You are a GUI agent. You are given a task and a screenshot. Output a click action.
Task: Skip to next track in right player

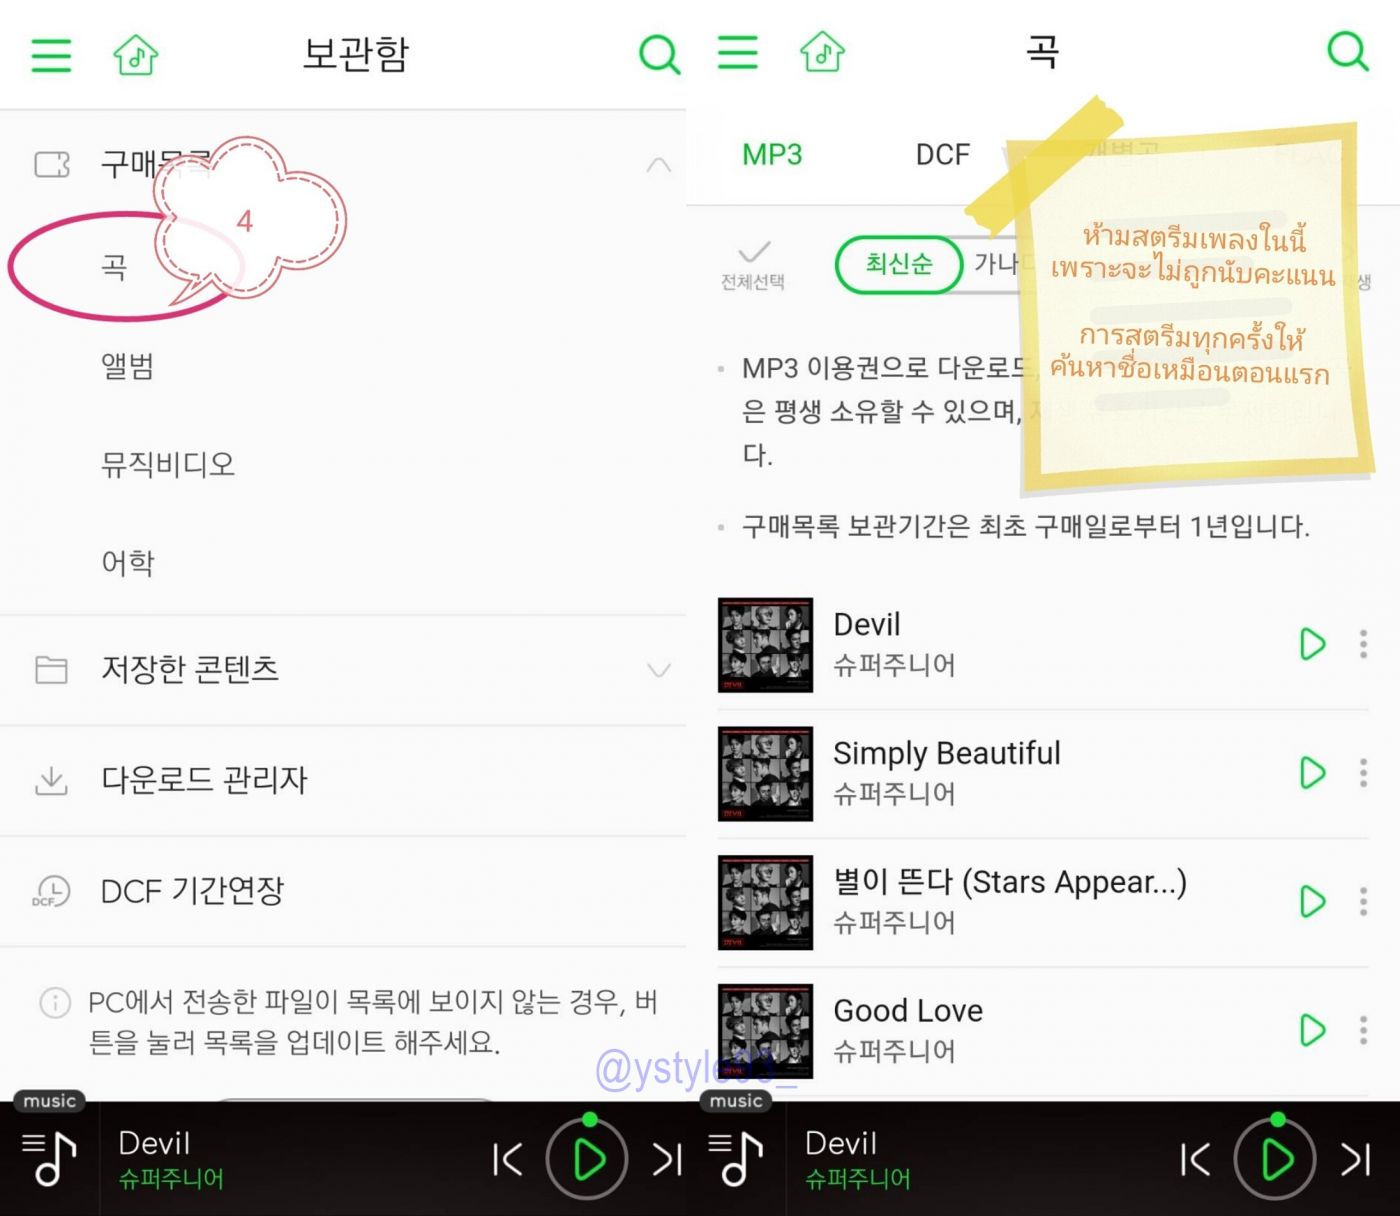pos(1355,1160)
